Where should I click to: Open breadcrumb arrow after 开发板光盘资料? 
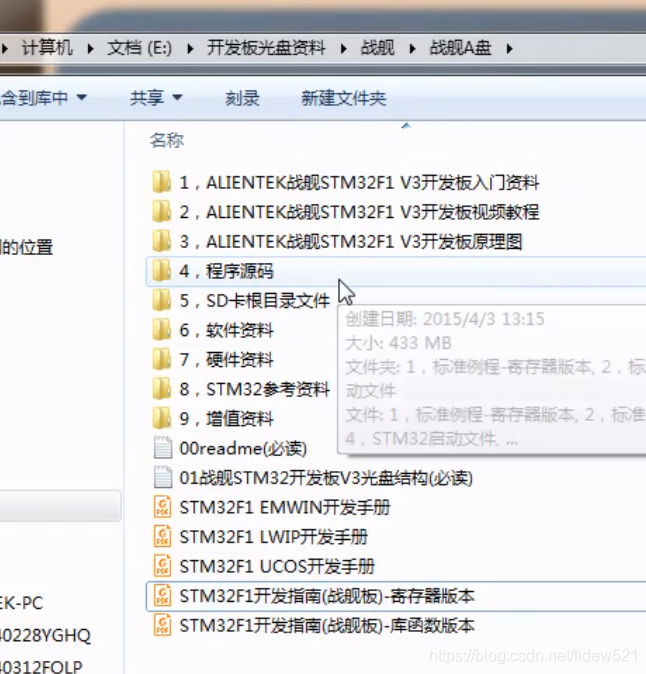343,49
